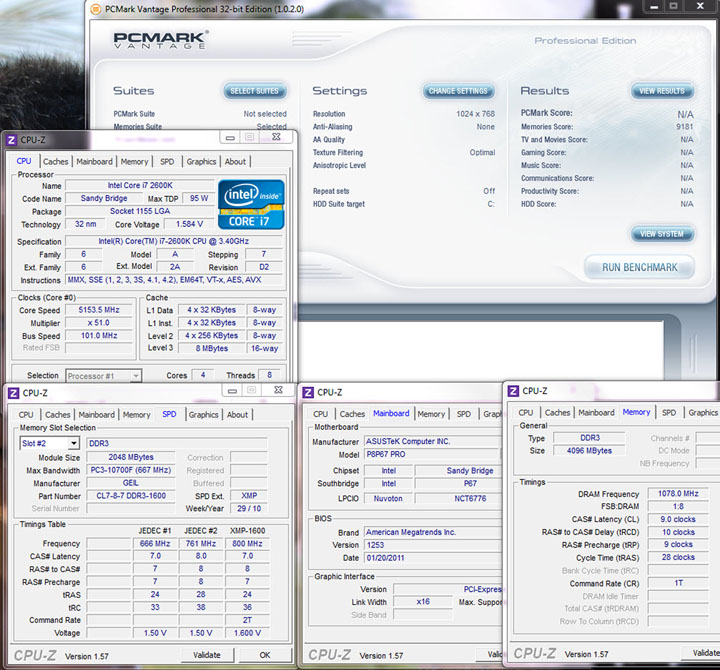Open Memory tab in top CPU-Z window
This screenshot has height=670, width=720.
pos(134,162)
